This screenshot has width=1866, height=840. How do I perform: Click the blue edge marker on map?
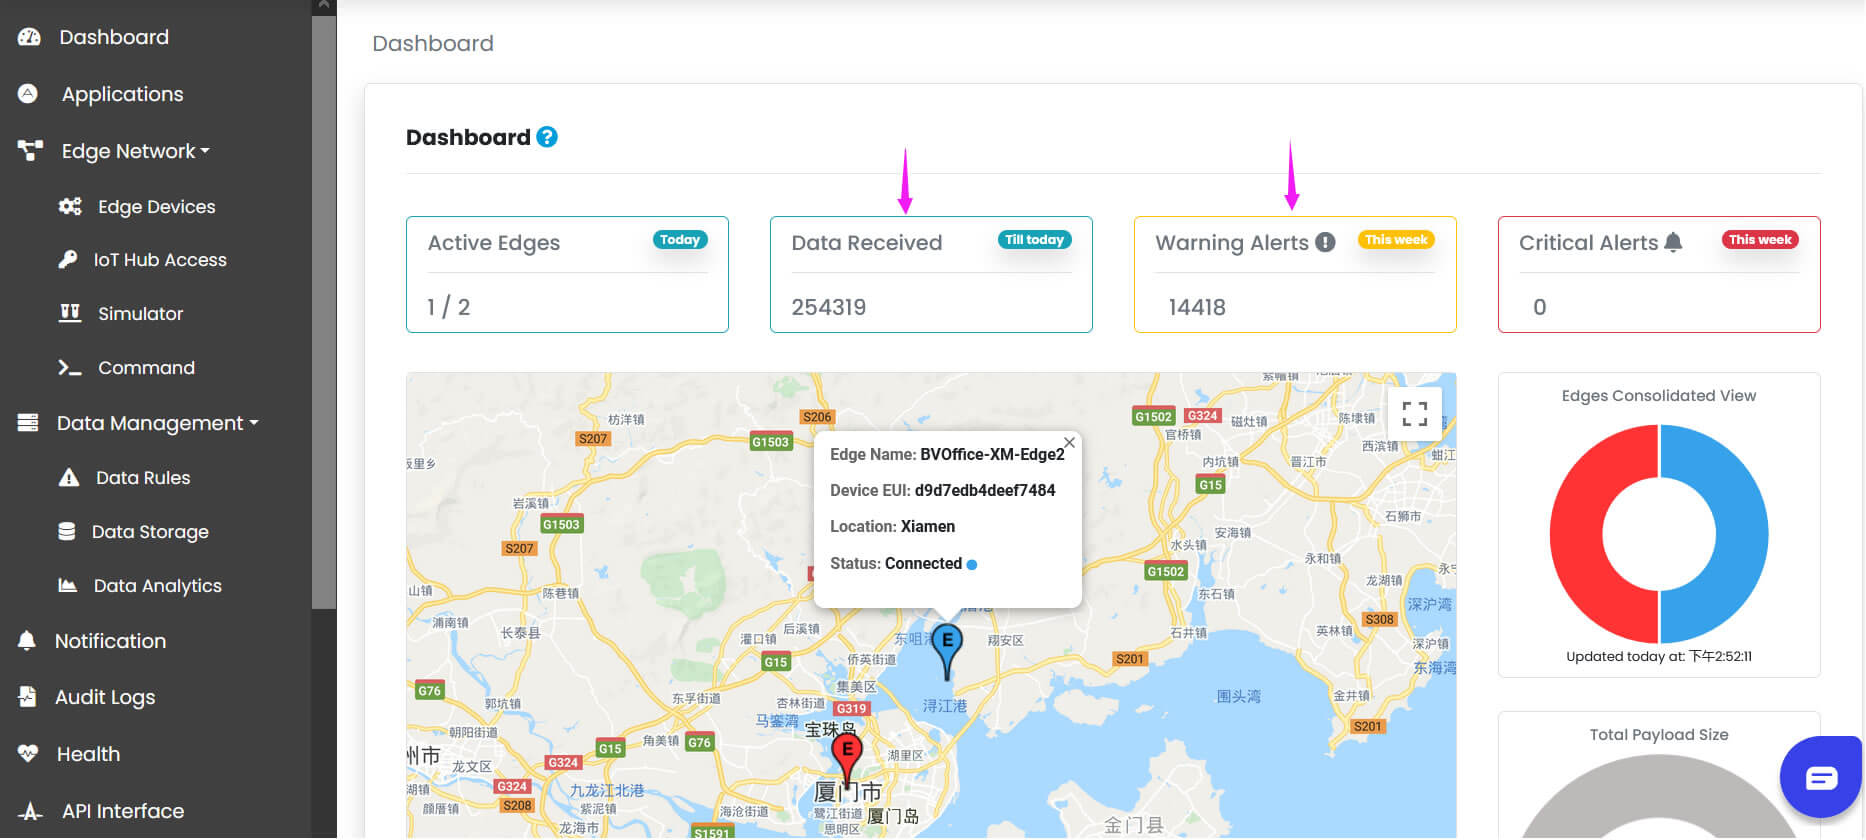tap(946, 650)
